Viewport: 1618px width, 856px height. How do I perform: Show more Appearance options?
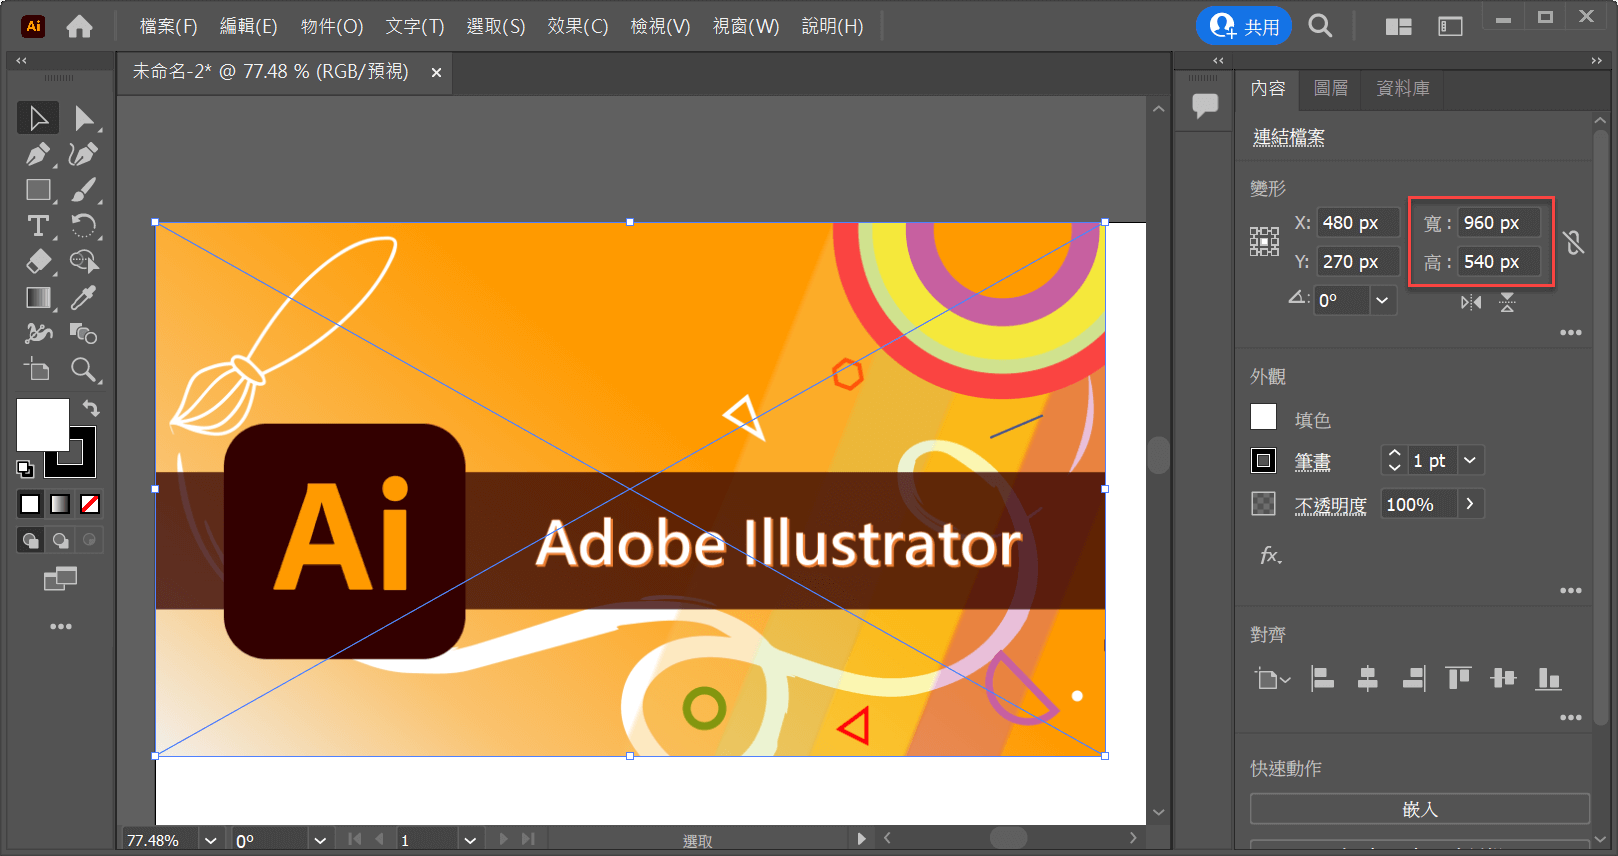coord(1571,590)
